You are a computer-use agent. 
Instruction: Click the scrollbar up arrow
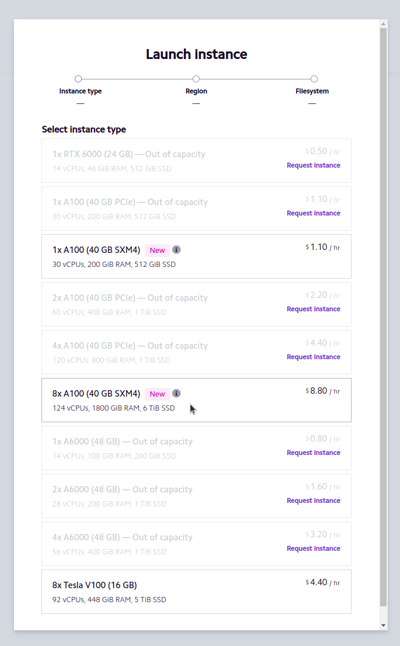(384, 24)
